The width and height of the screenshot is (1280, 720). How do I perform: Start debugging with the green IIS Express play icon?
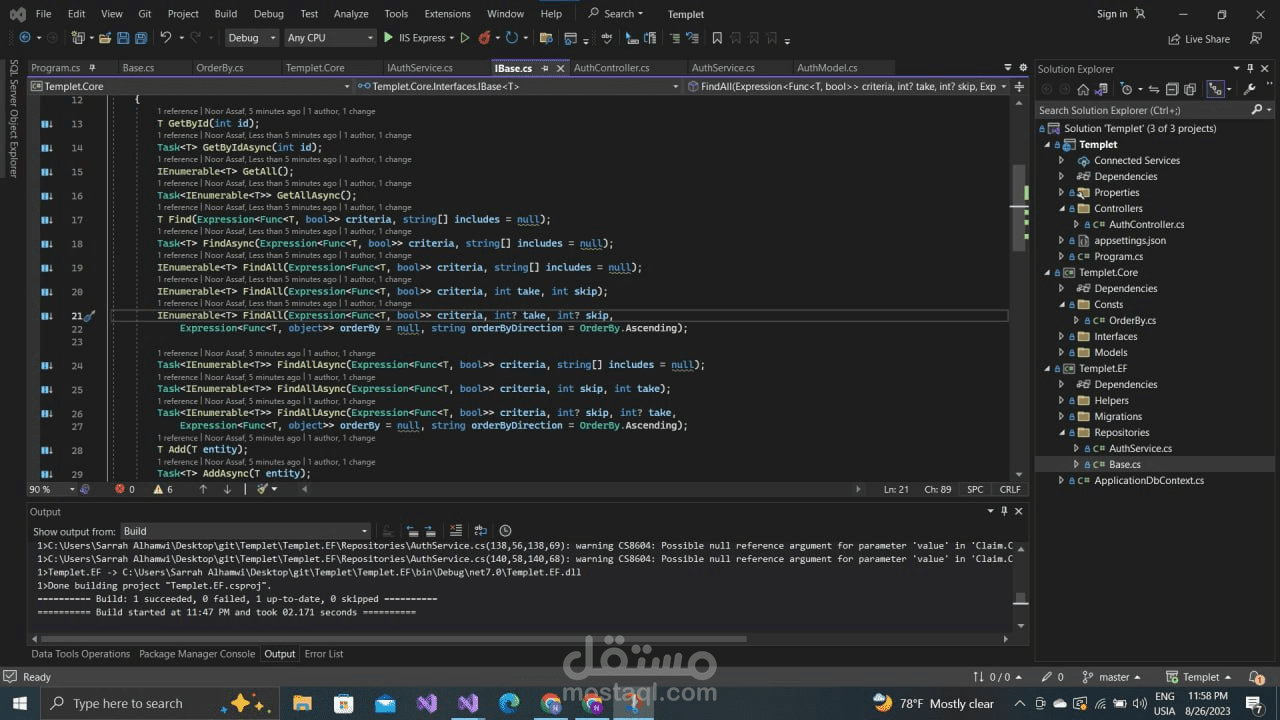pos(388,38)
